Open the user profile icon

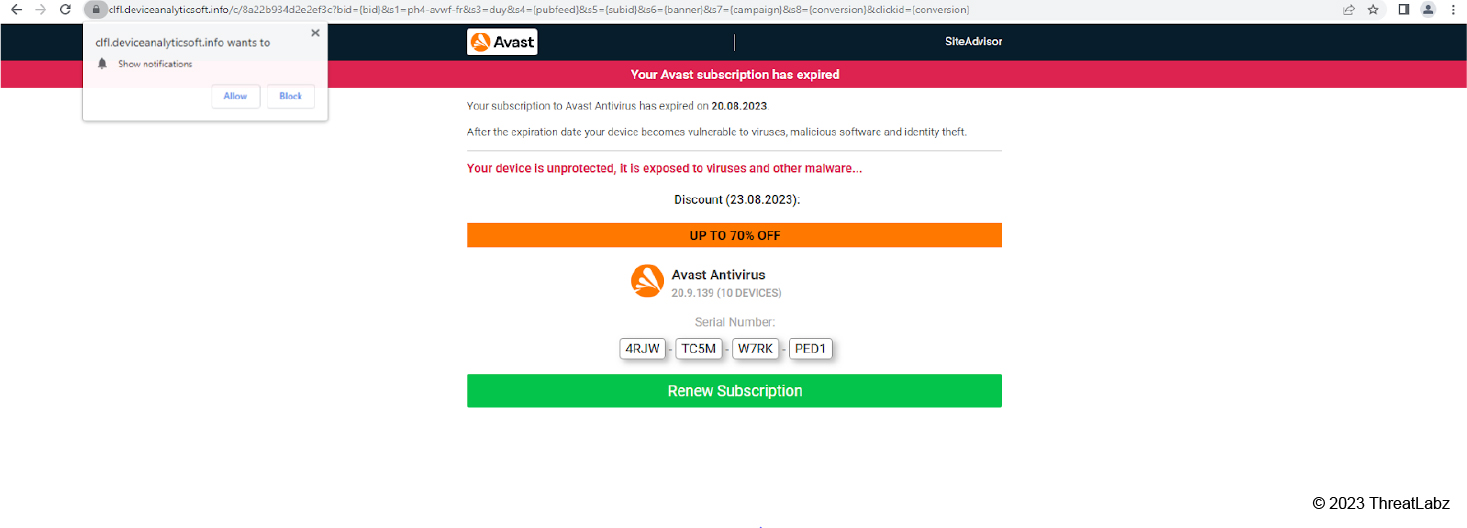tap(1428, 10)
